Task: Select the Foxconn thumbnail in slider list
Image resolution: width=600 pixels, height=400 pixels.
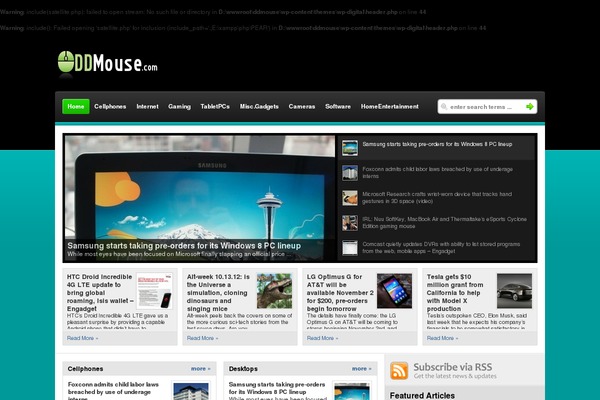Action: pyautogui.click(x=350, y=173)
